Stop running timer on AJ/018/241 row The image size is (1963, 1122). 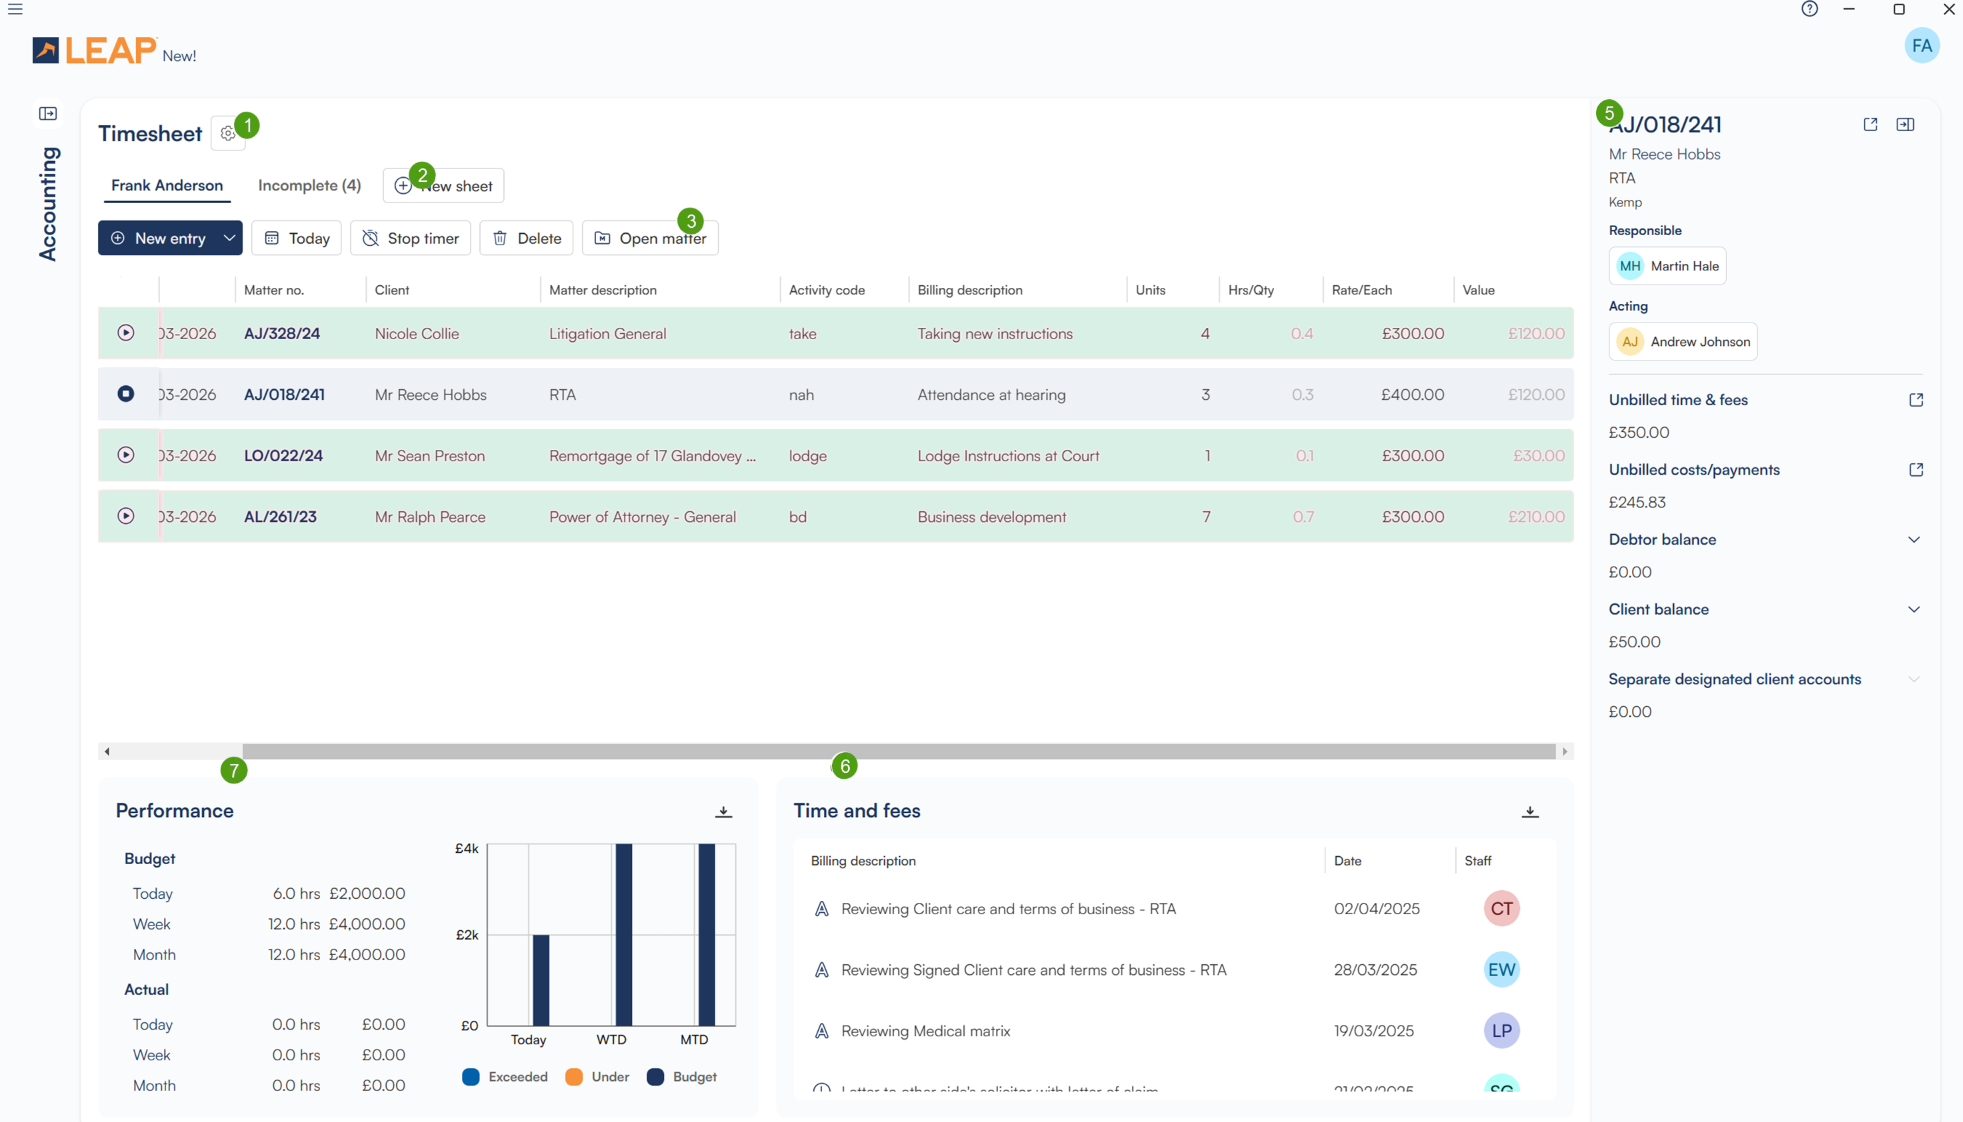(x=126, y=394)
